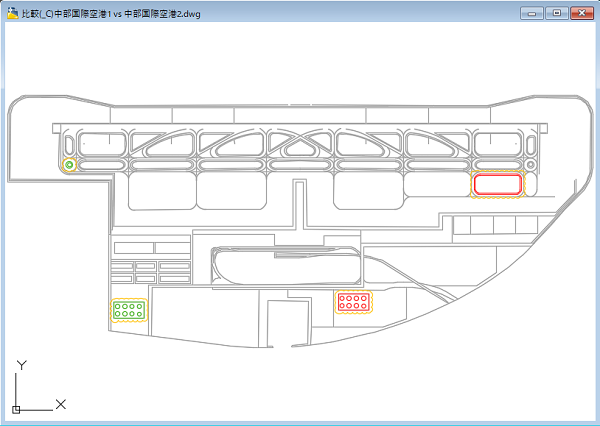Maximize the comparison drawing window
Screen dimensions: 600x426
click(x=557, y=13)
